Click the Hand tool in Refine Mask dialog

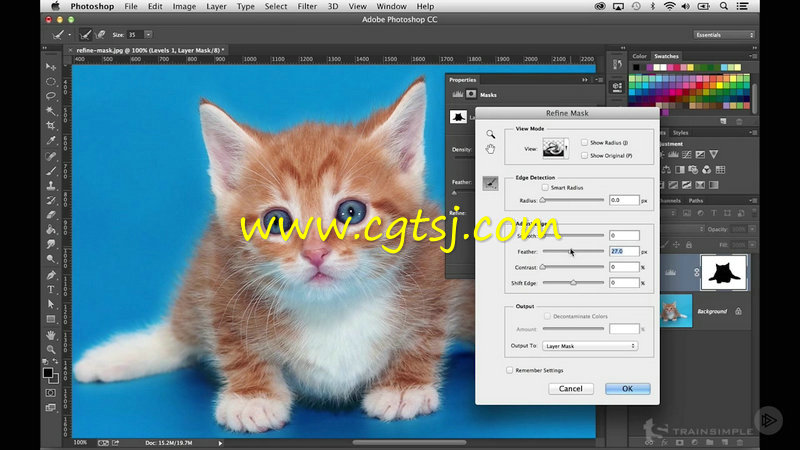[x=490, y=149]
